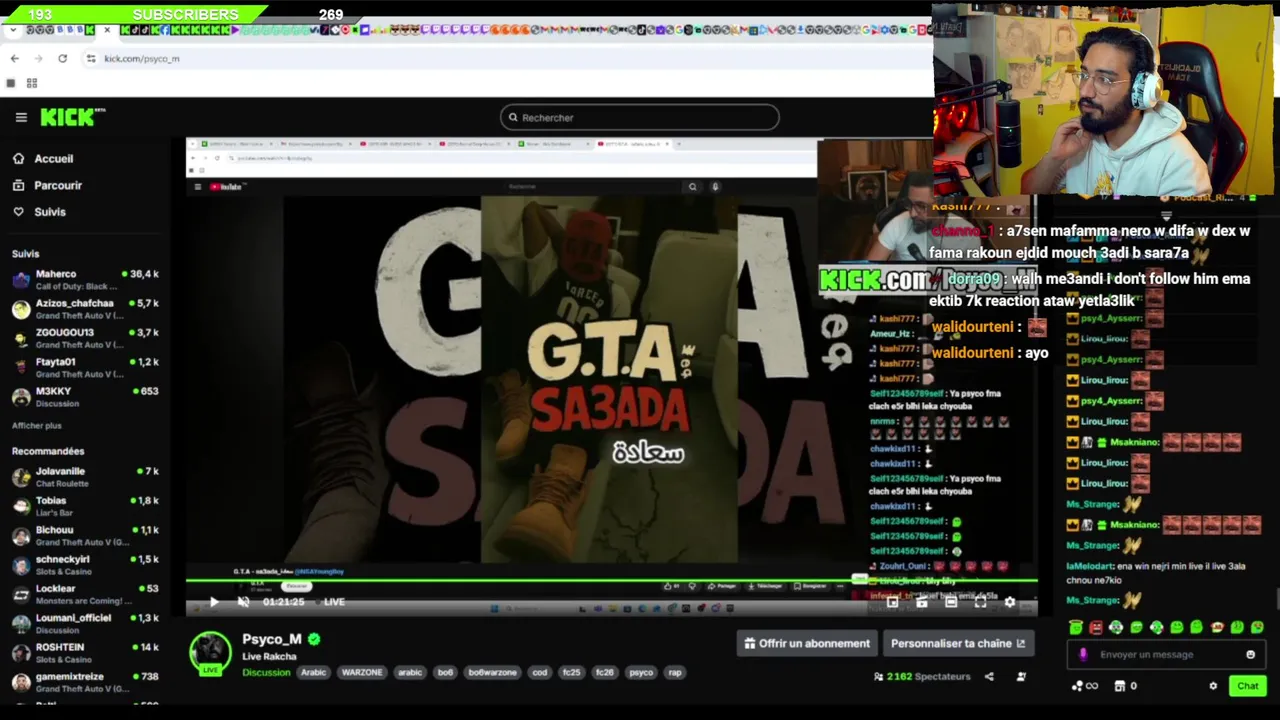The image size is (1280, 720).
Task: Click the share stream icon
Action: pyautogui.click(x=989, y=677)
